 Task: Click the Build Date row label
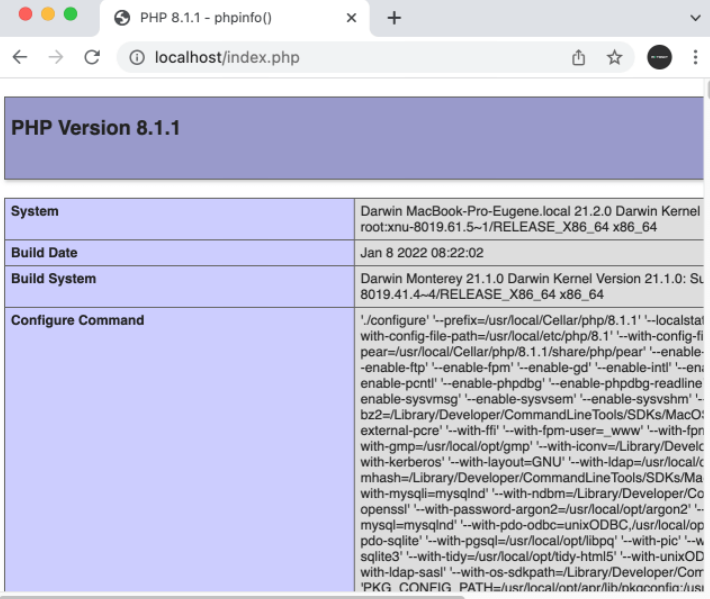(44, 253)
